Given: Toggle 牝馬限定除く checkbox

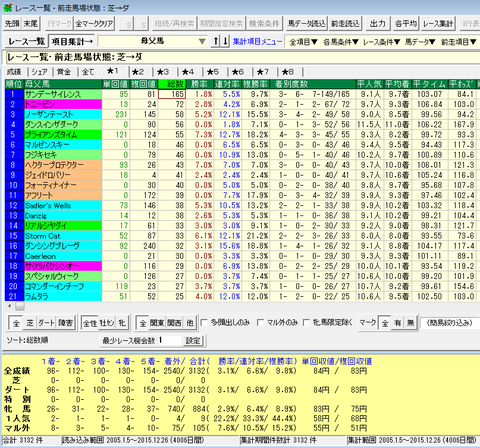Looking at the screenshot, I should pyautogui.click(x=306, y=322).
